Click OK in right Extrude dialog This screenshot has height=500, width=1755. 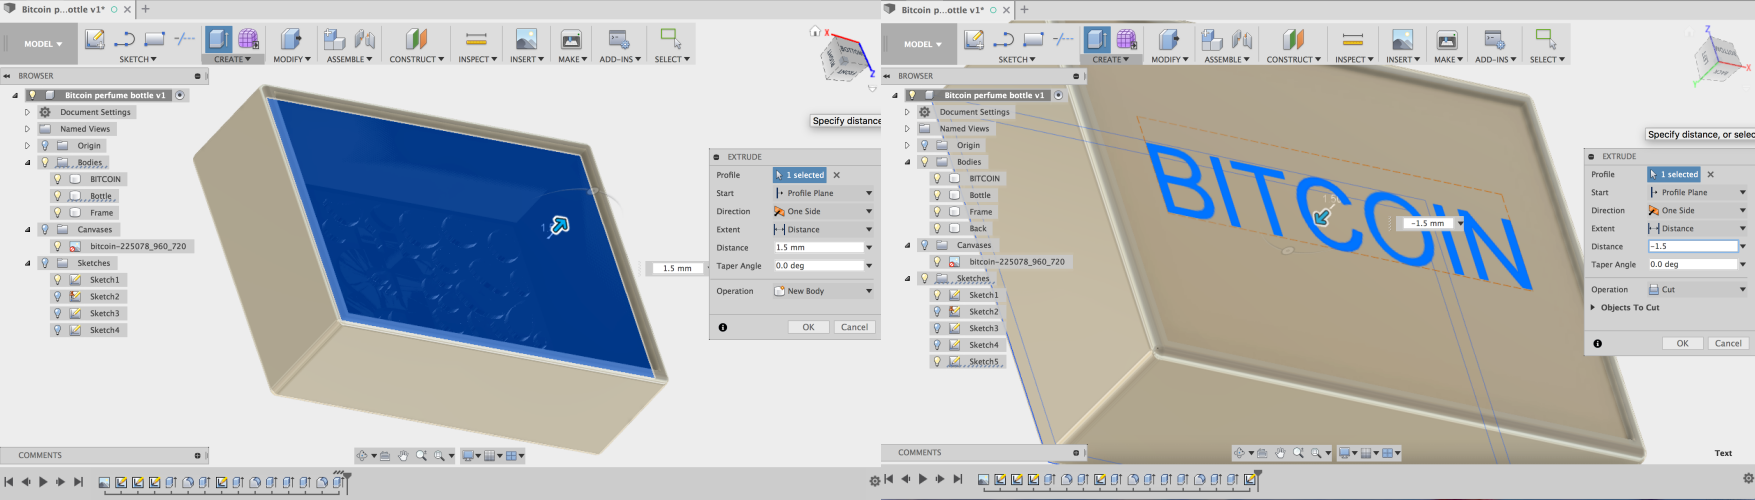pyautogui.click(x=1682, y=343)
